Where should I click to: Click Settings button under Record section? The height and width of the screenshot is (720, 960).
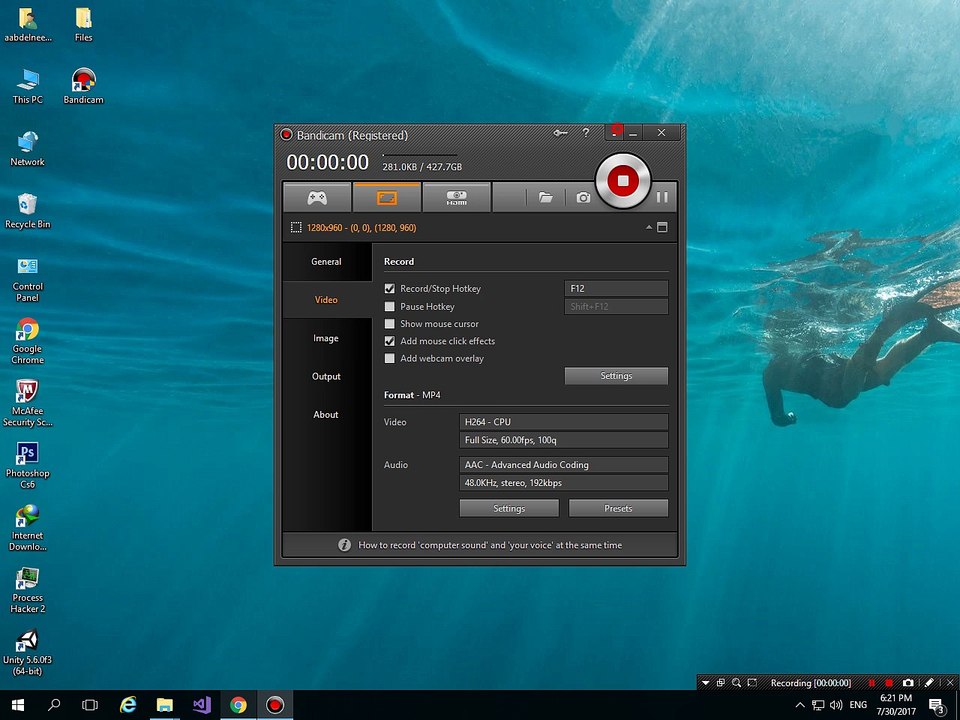(x=616, y=376)
